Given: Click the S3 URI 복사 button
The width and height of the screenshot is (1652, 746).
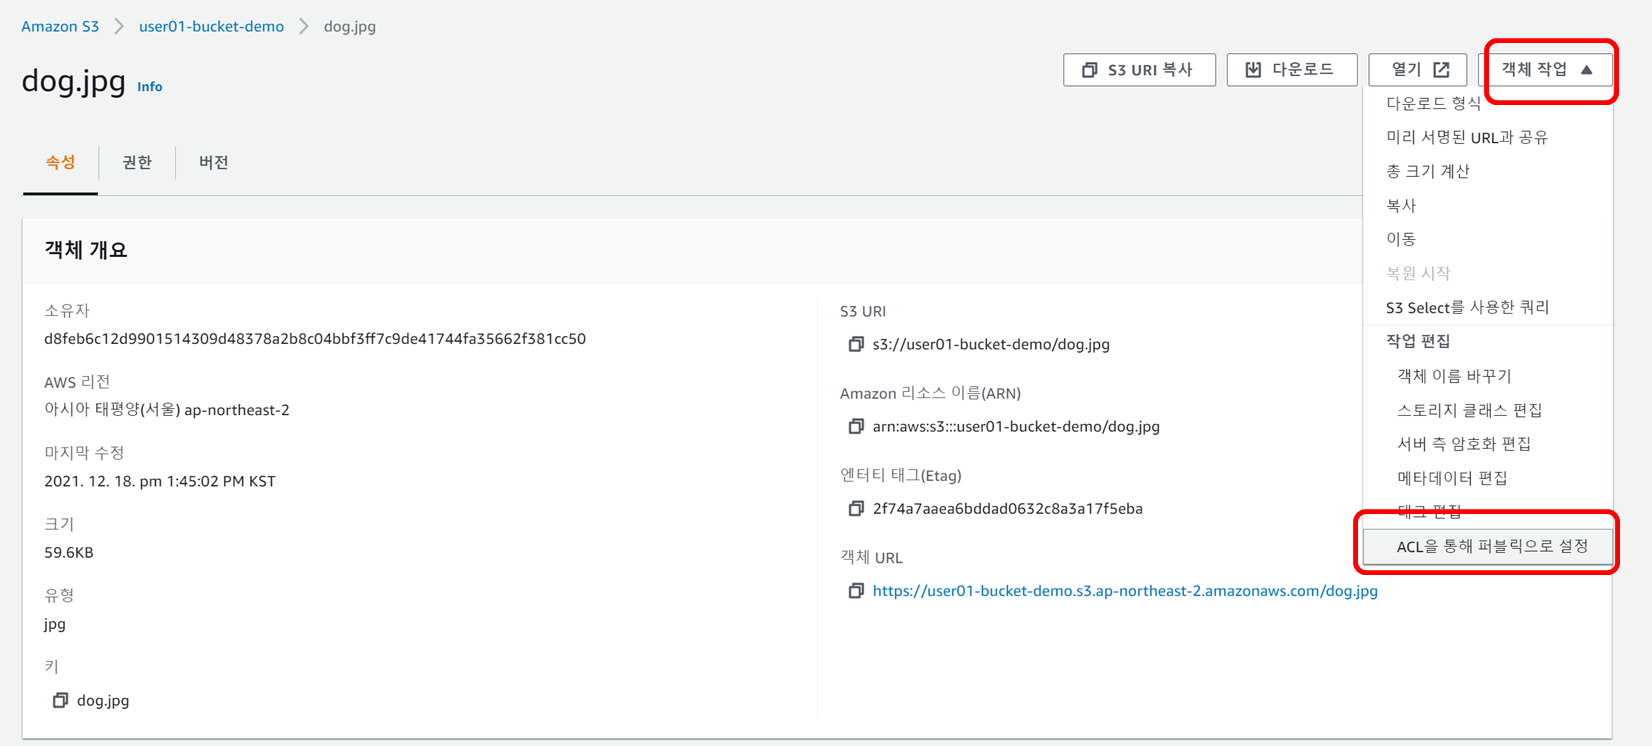Looking at the screenshot, I should [x=1139, y=70].
